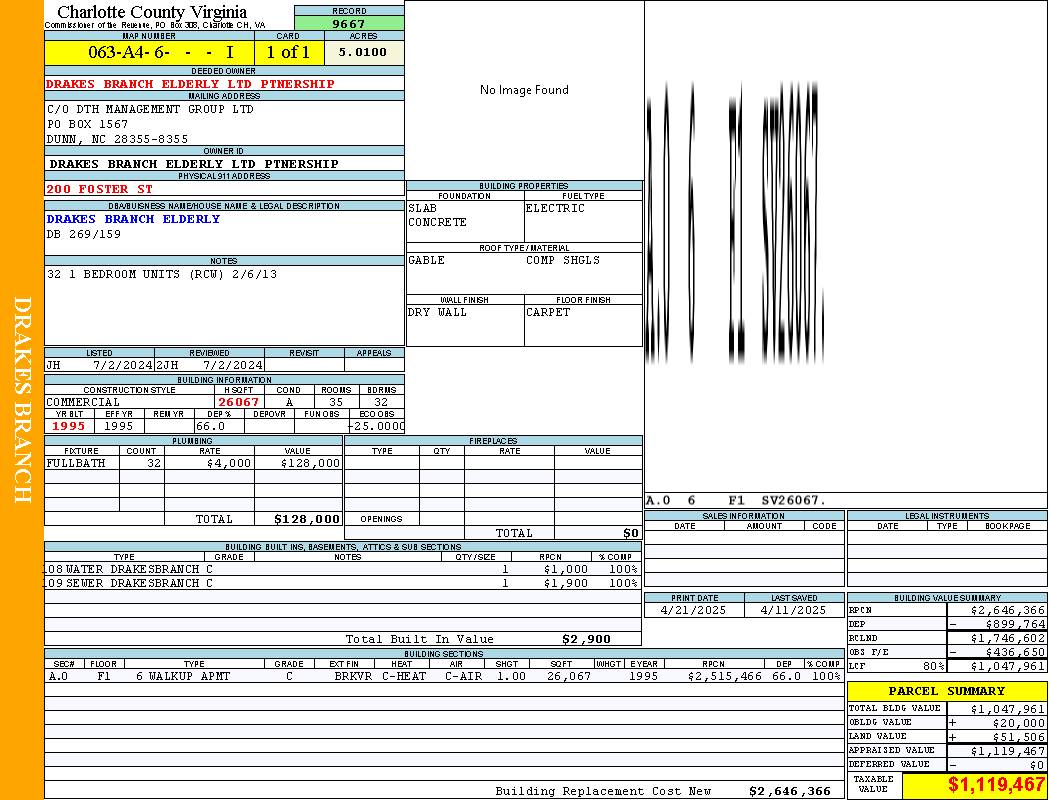Click the RCLND value $1,746,602
The width and height of the screenshot is (1050, 800).
(1008, 639)
